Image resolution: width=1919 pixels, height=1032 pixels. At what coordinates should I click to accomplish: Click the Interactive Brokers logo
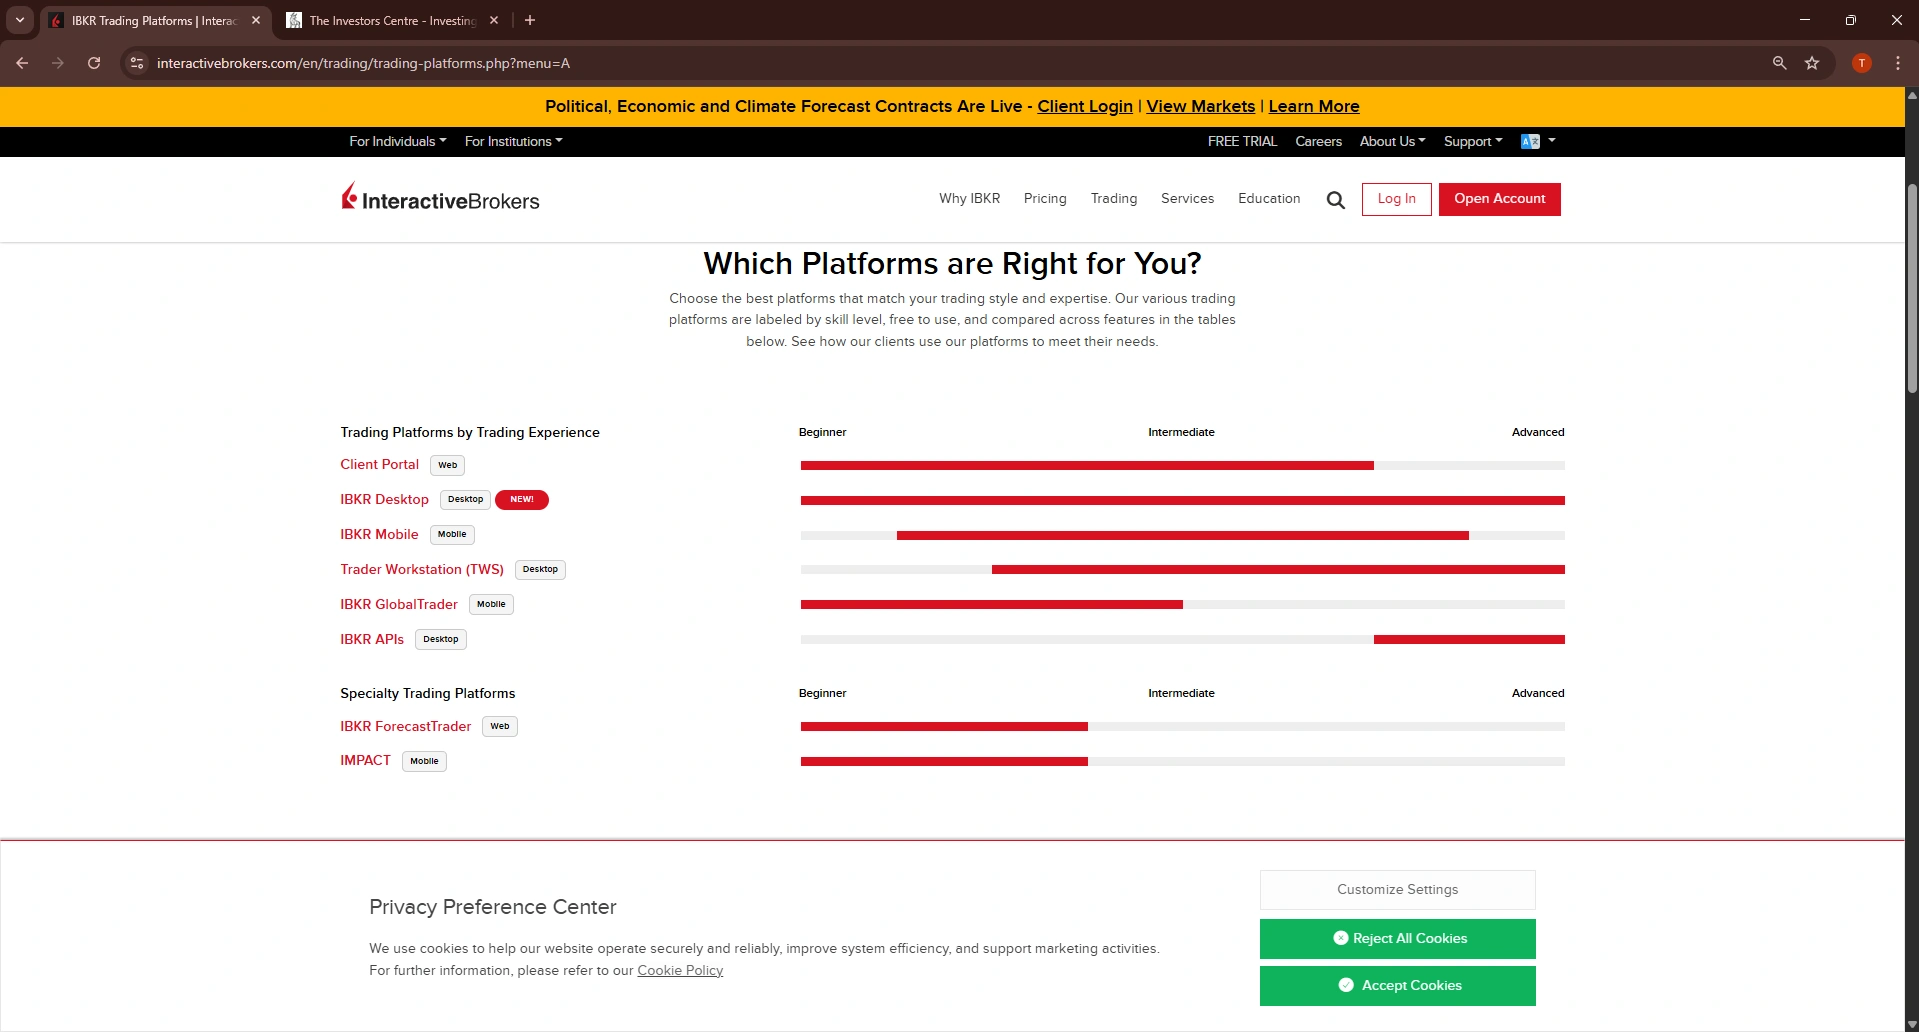click(440, 199)
